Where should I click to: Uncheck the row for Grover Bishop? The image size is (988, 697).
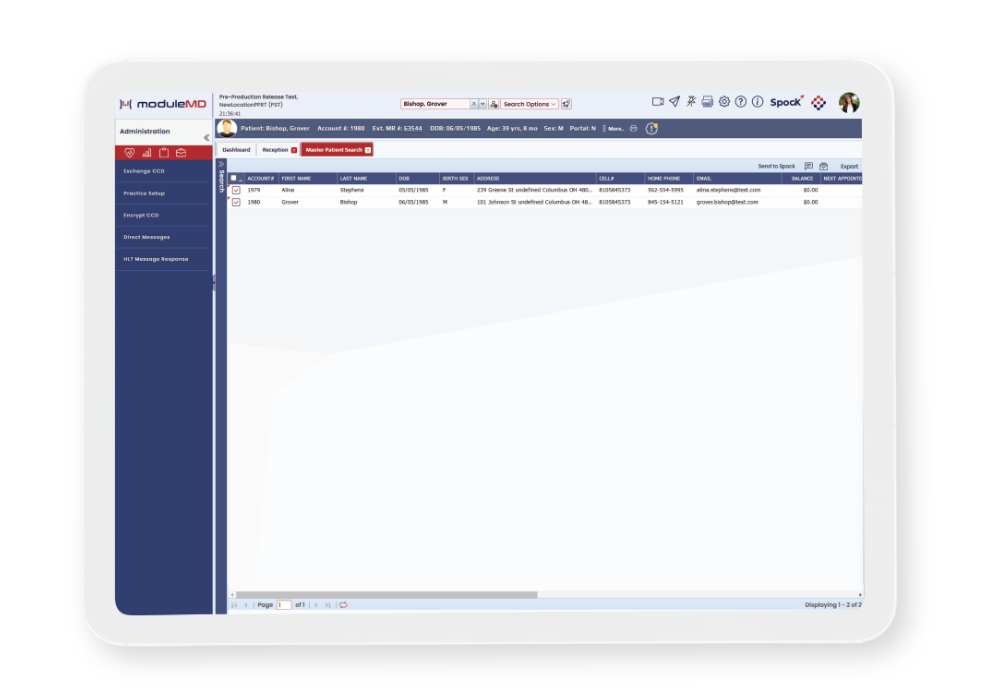coord(234,201)
